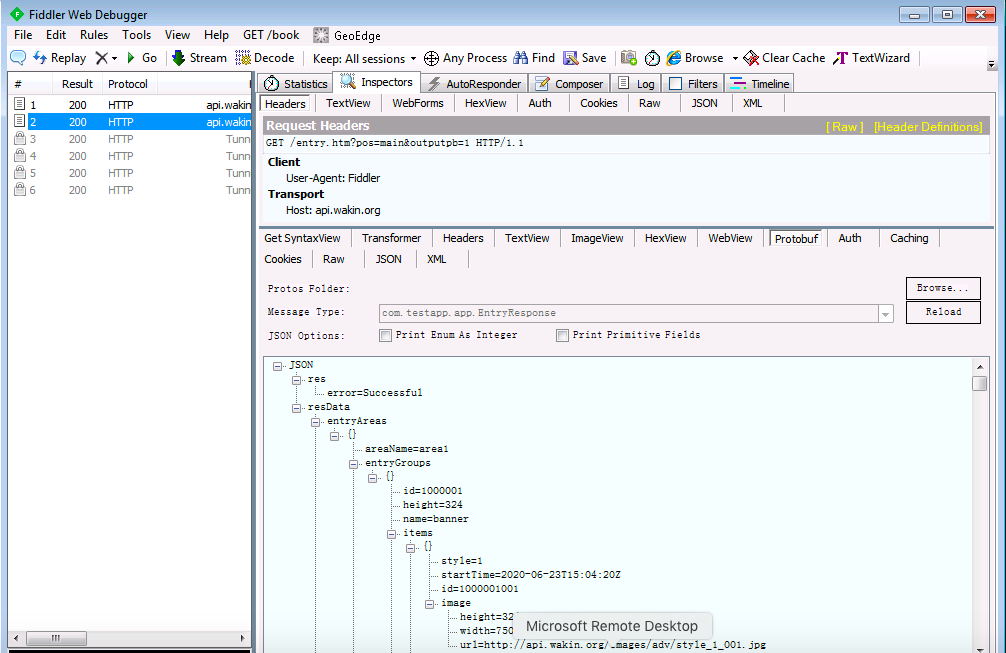Open the GET /book menu
The image size is (1006, 653).
coord(271,35)
